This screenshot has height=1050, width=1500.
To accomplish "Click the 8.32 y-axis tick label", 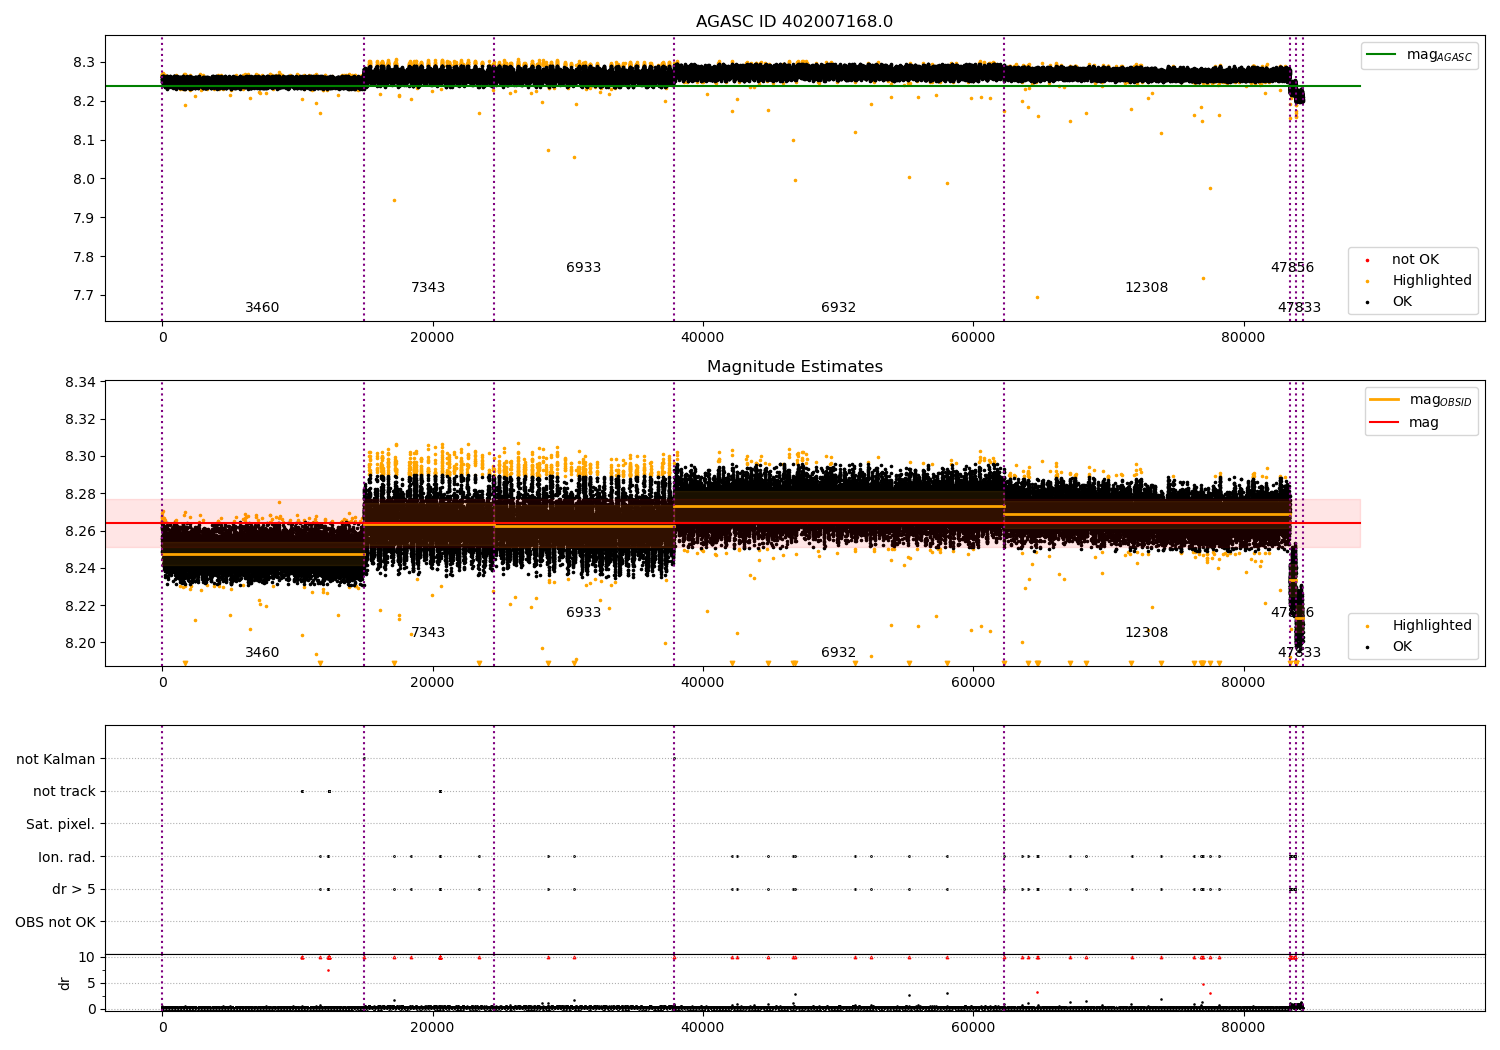I will 80,419.
